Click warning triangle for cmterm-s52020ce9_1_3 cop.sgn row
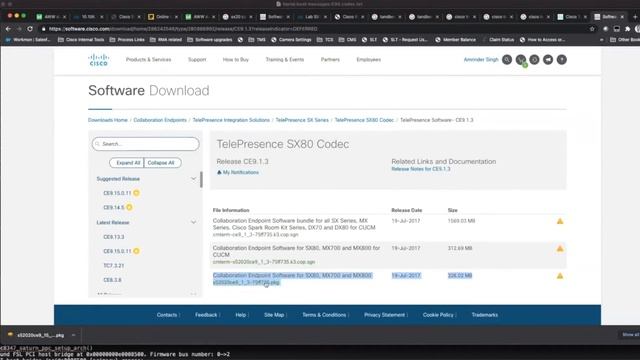The image size is (640, 360). [560, 249]
